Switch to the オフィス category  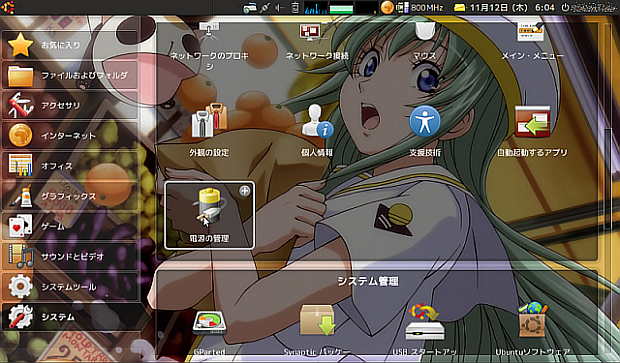70,165
